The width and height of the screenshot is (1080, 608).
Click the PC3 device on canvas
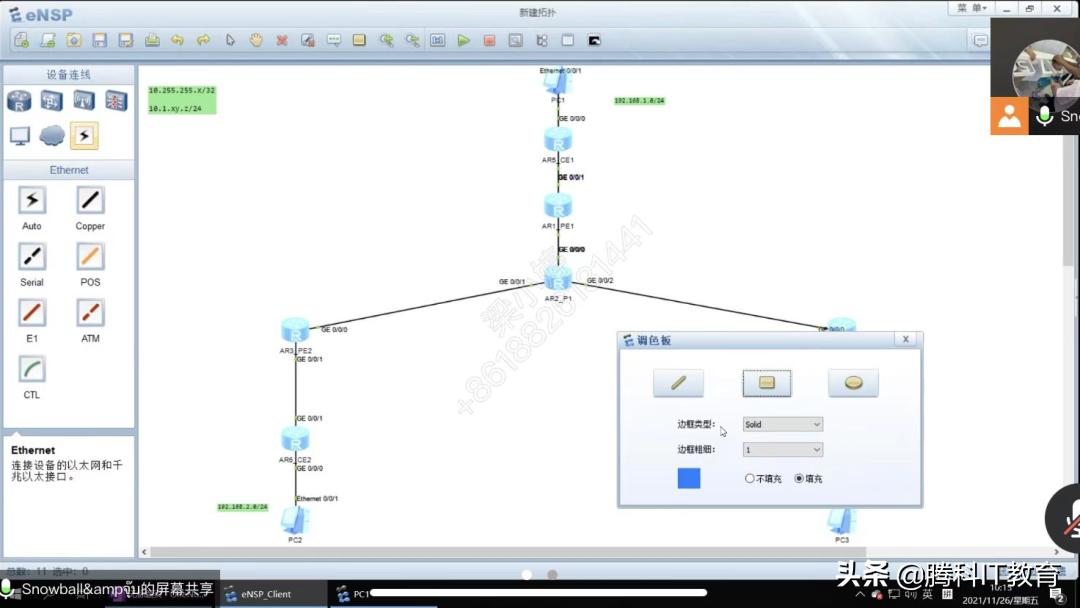(x=842, y=521)
